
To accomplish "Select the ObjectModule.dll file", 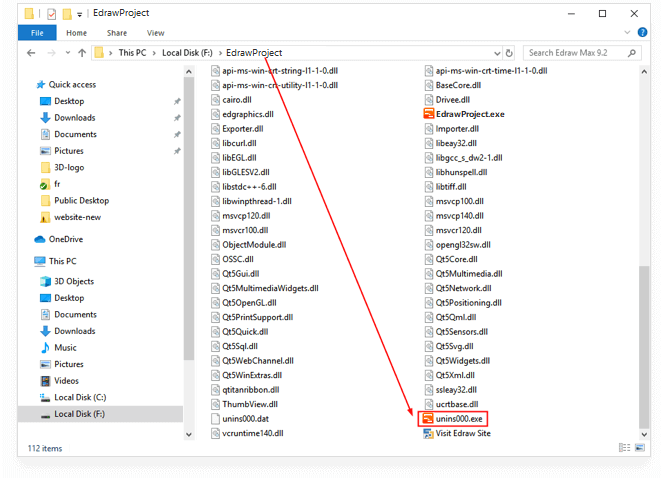I will click(x=249, y=244).
